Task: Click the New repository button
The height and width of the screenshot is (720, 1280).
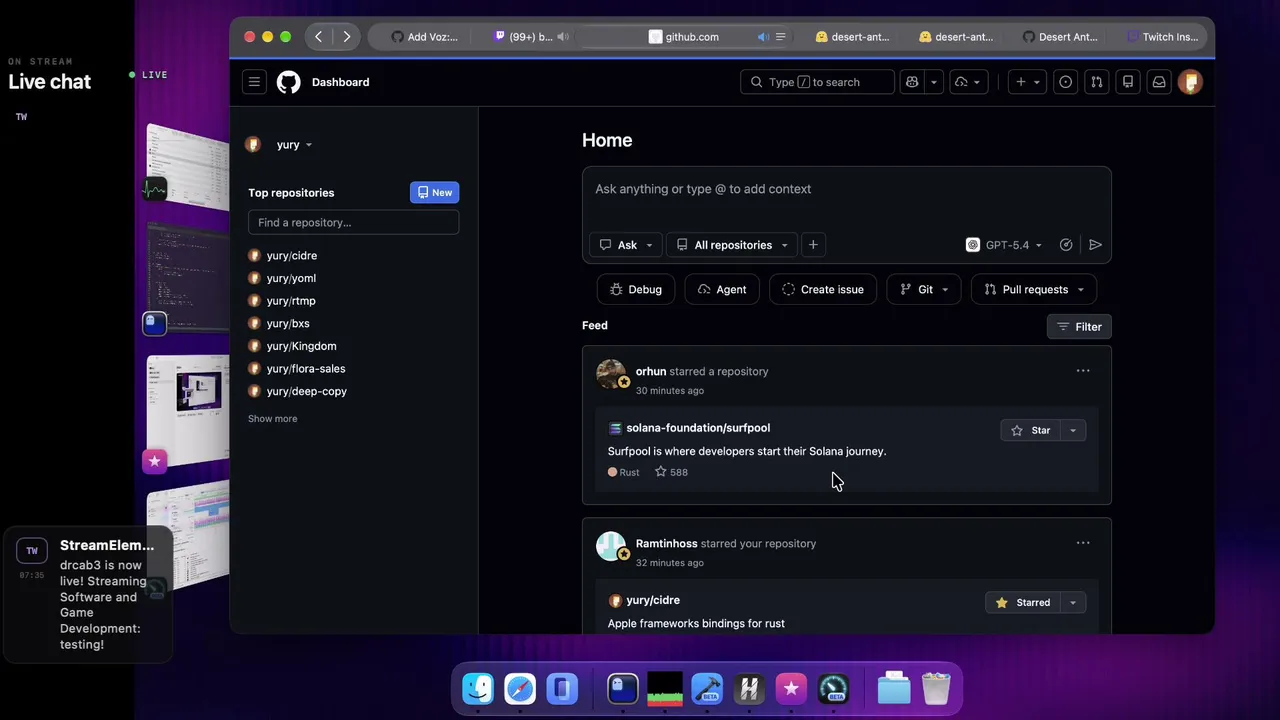Action: [x=435, y=192]
